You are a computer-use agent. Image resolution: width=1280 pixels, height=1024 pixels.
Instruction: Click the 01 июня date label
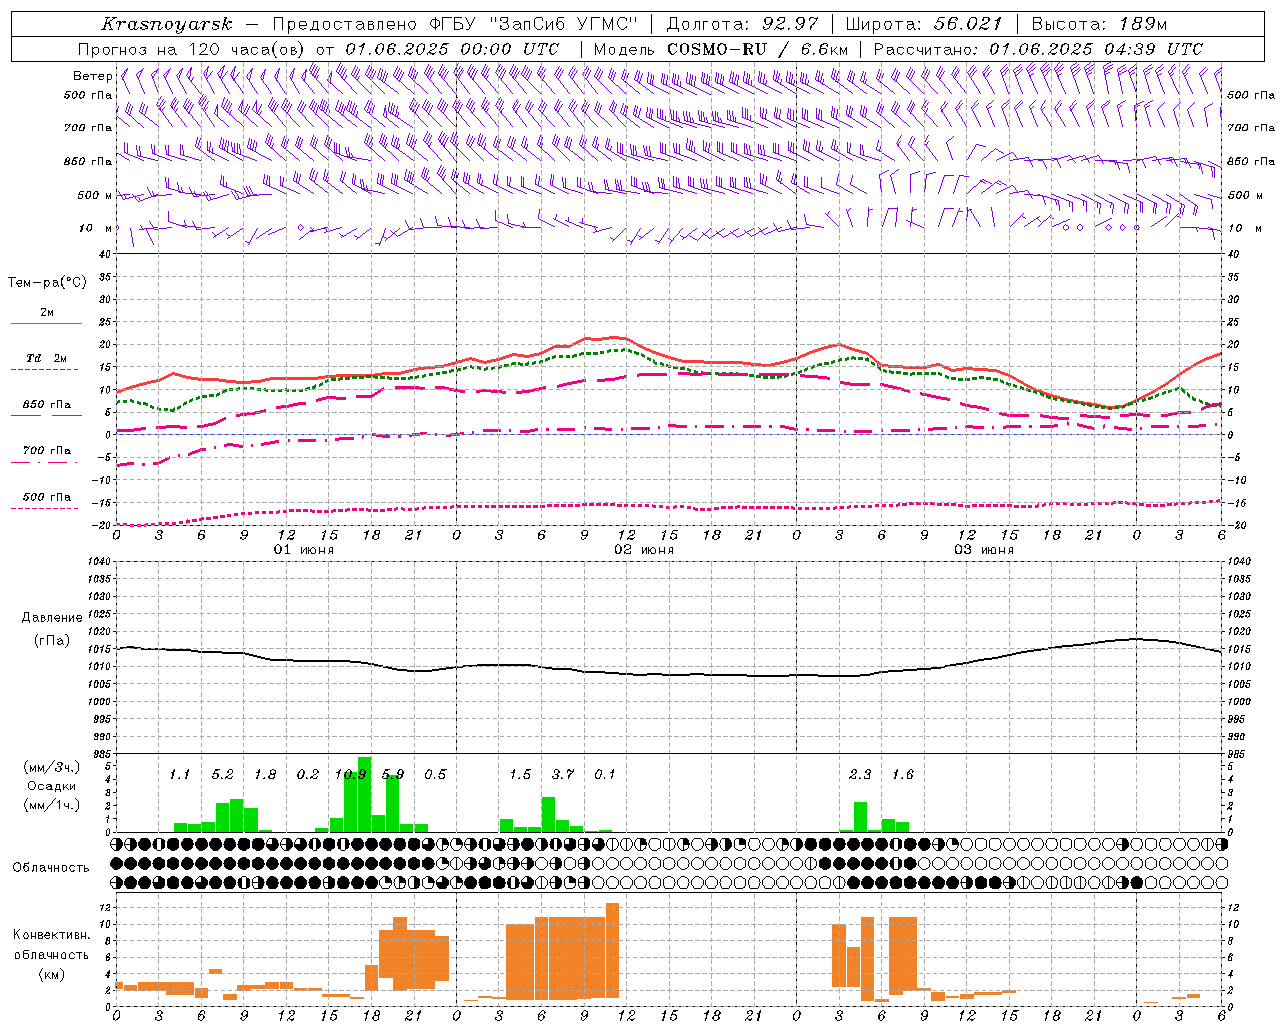point(304,550)
